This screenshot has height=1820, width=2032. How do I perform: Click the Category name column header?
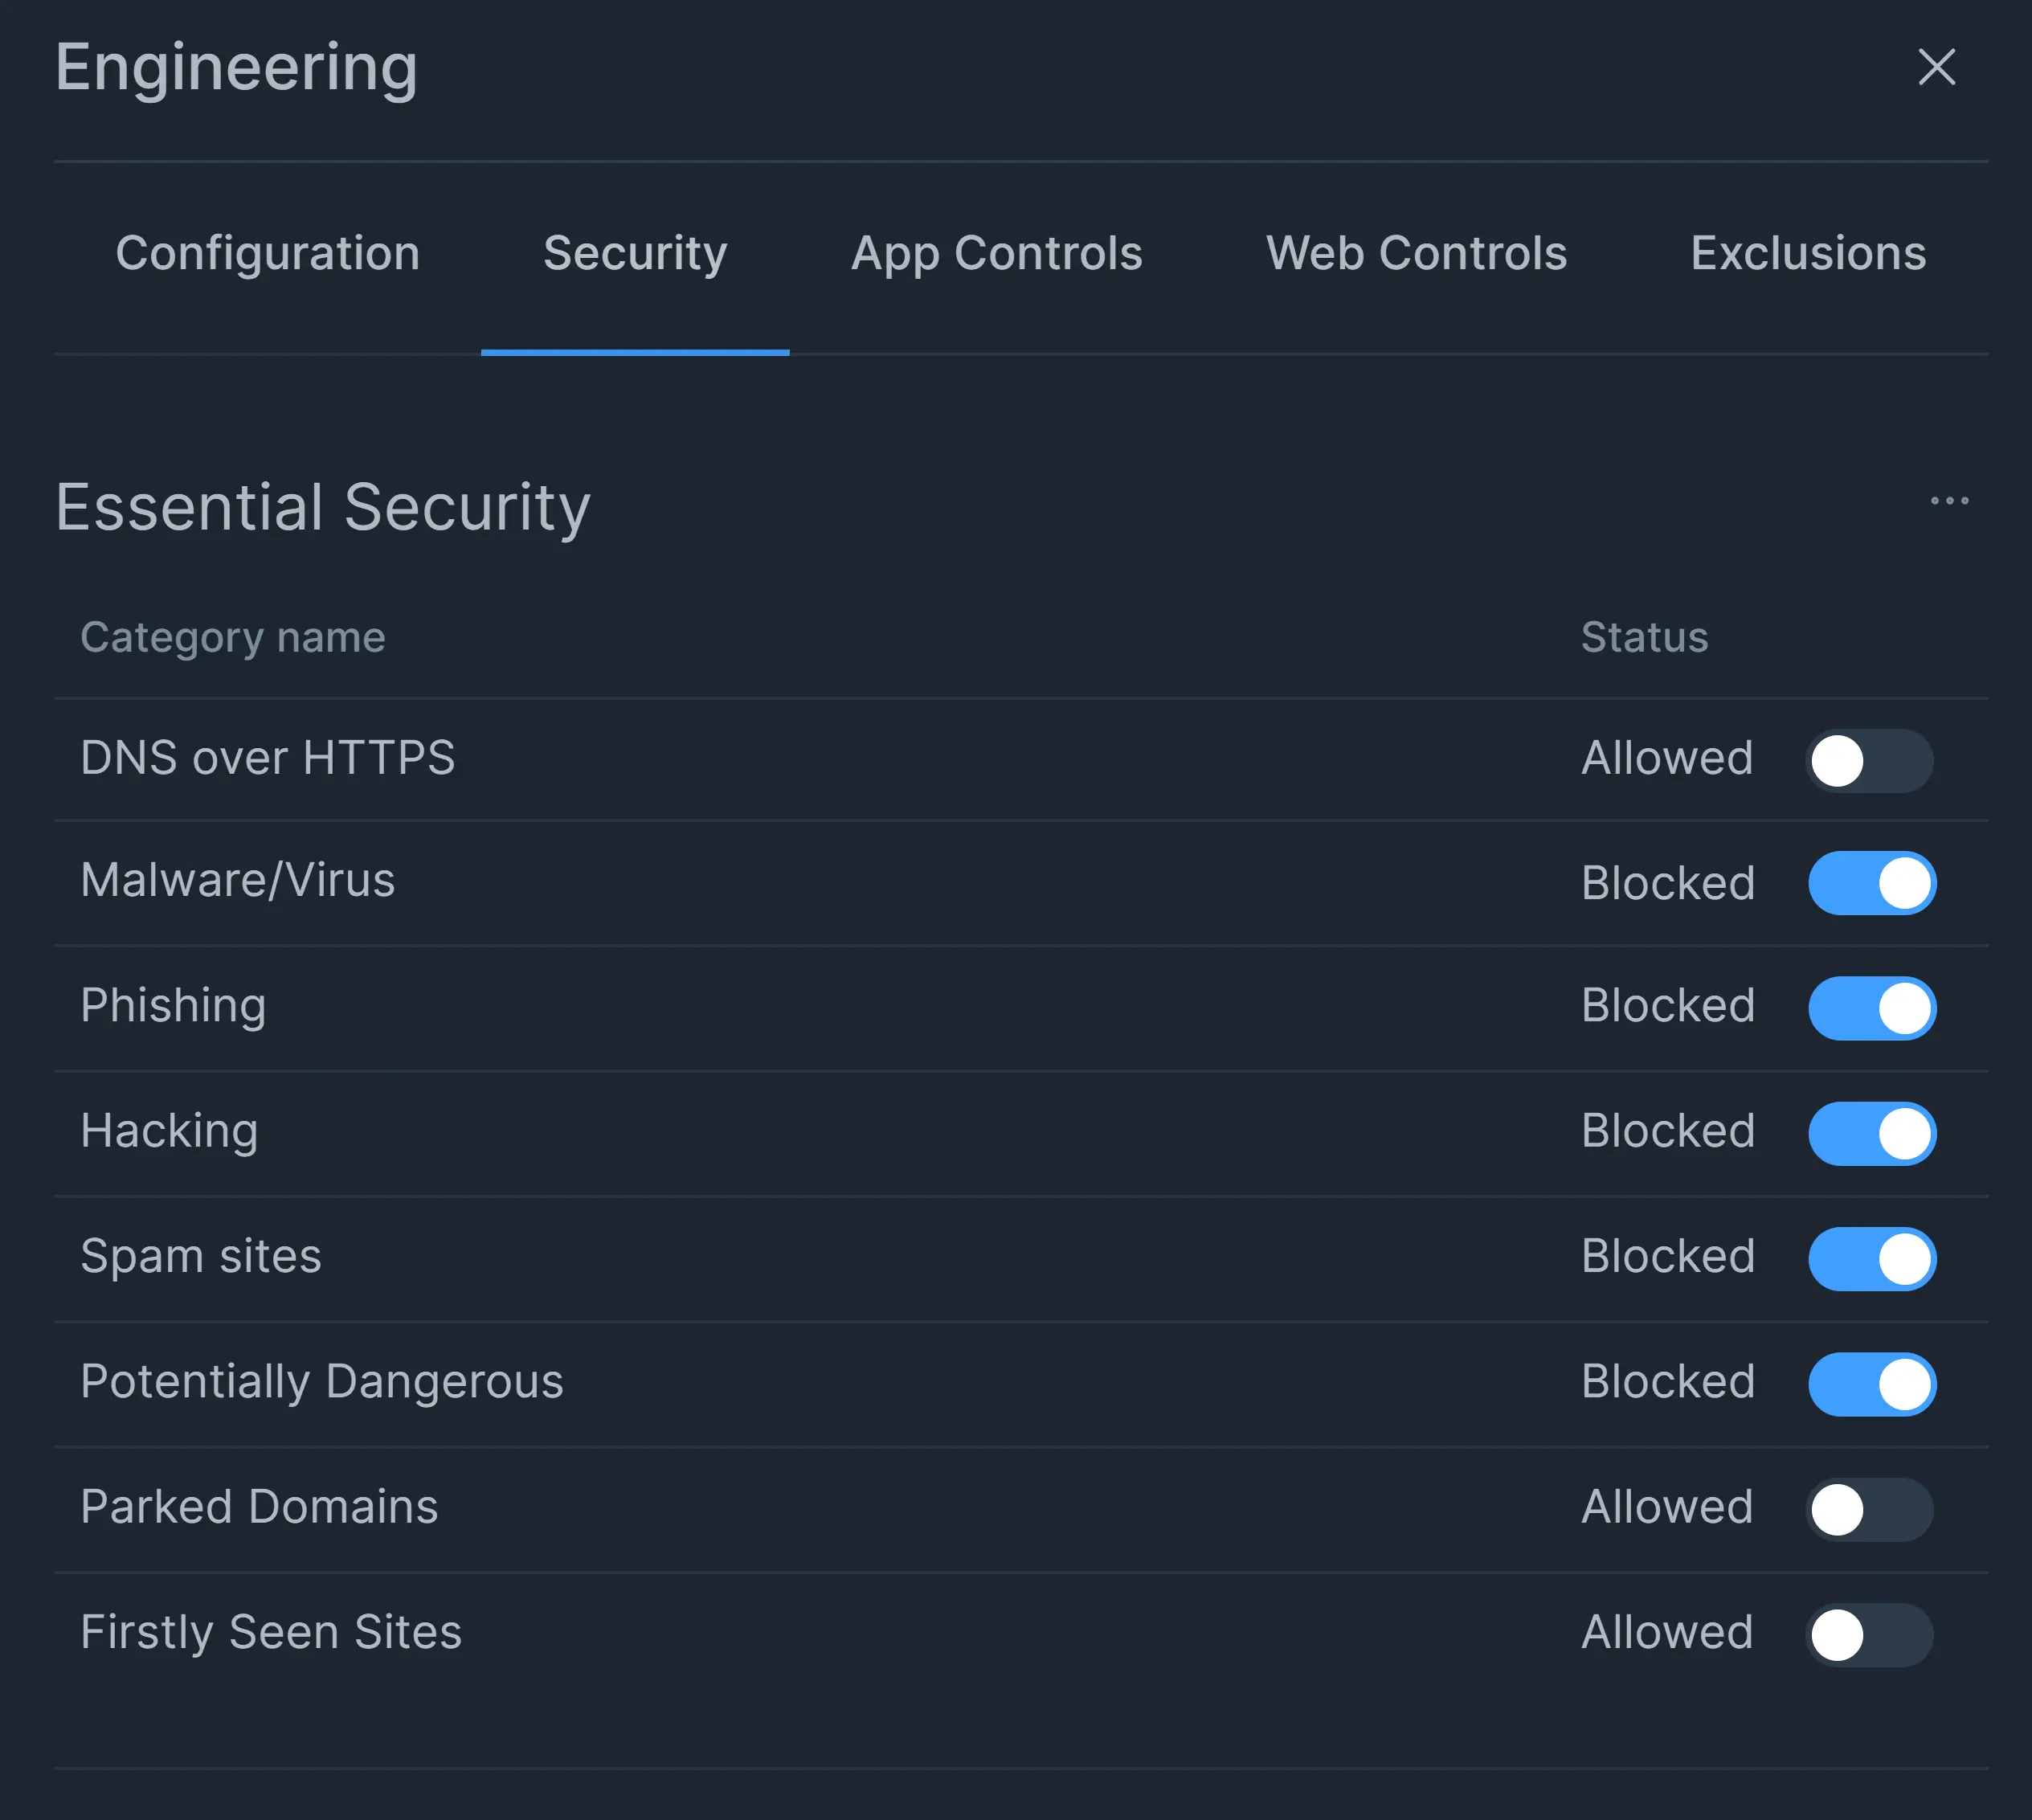233,637
